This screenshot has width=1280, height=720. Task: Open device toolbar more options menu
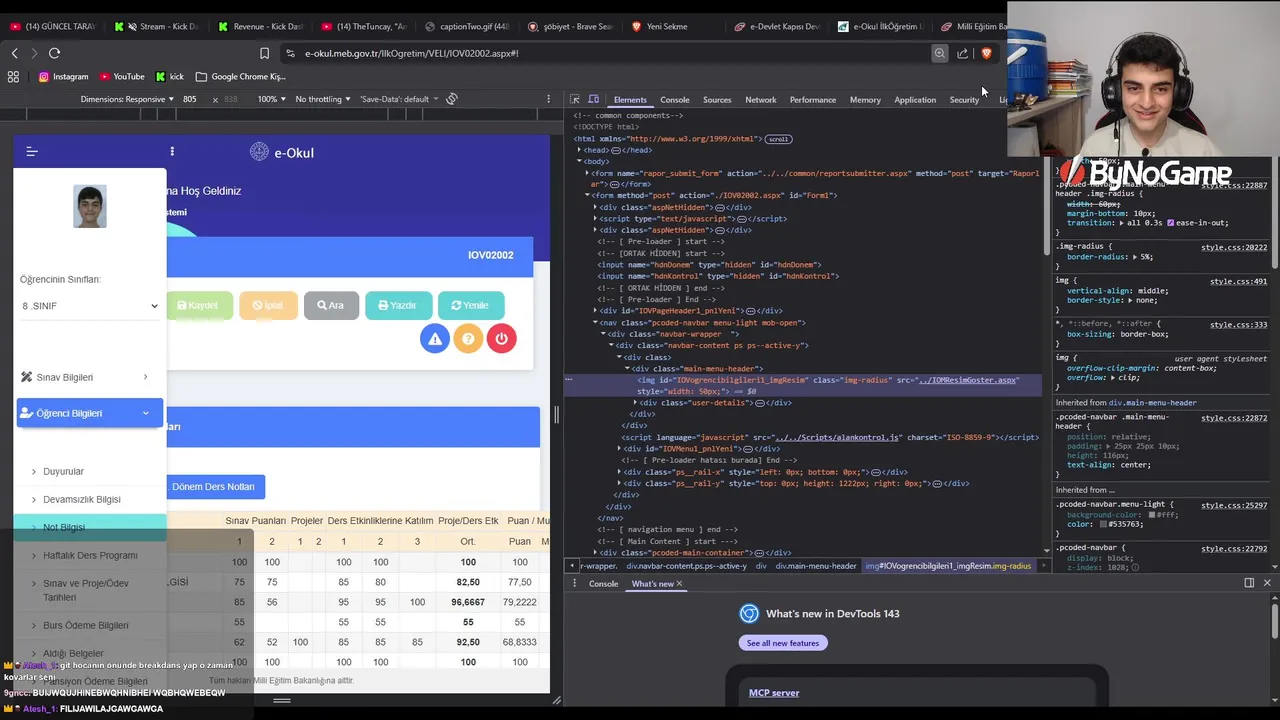[548, 99]
